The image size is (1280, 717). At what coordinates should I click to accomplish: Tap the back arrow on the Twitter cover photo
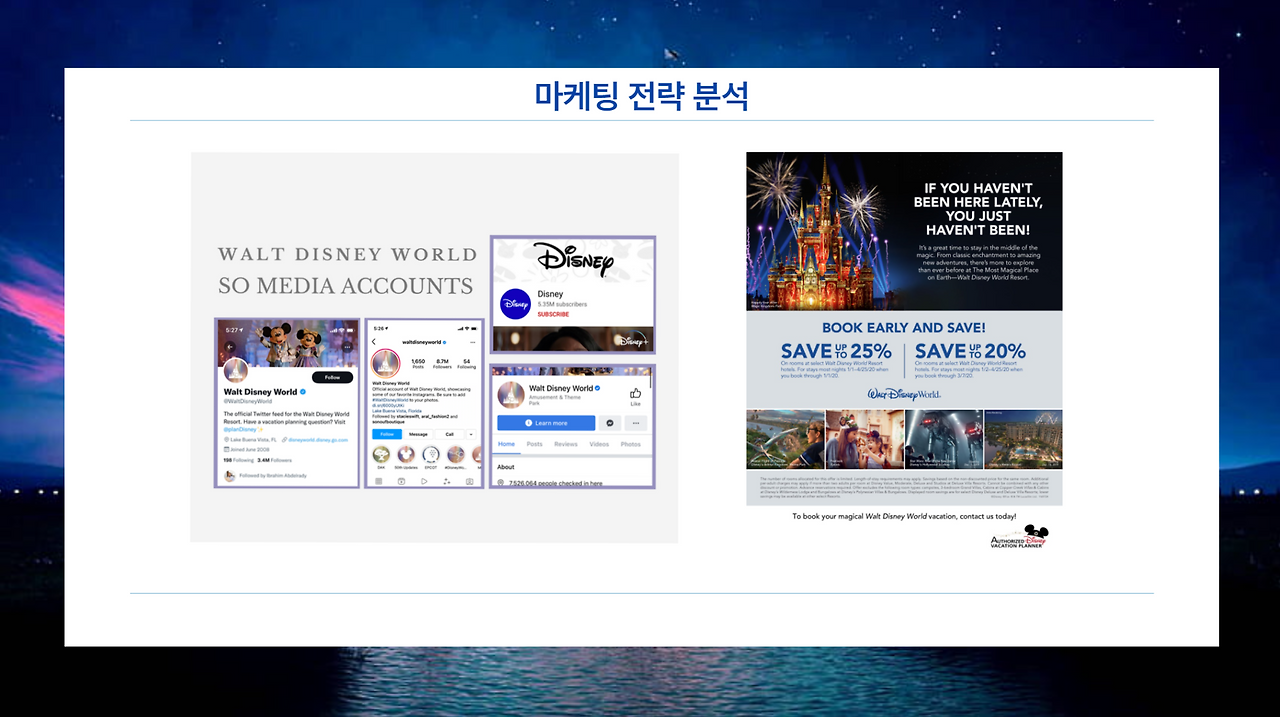tap(230, 347)
